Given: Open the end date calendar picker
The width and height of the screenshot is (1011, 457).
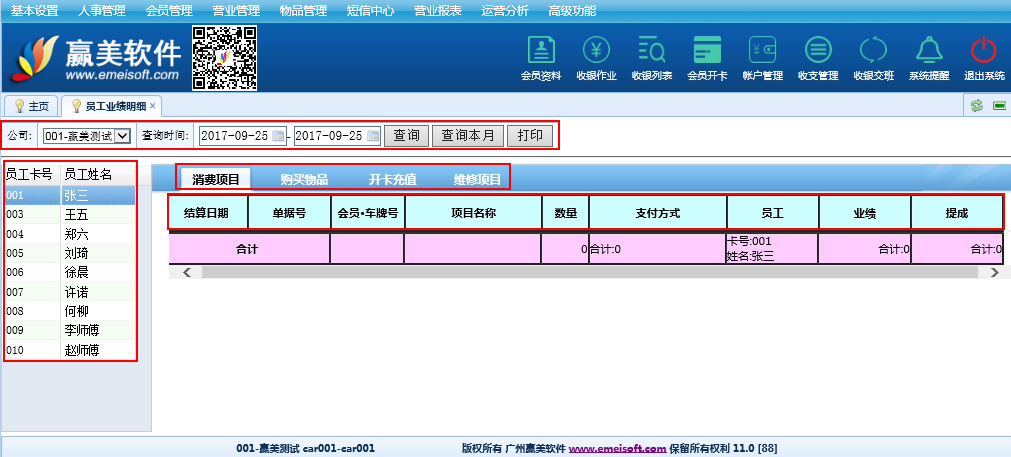Looking at the screenshot, I should (374, 136).
